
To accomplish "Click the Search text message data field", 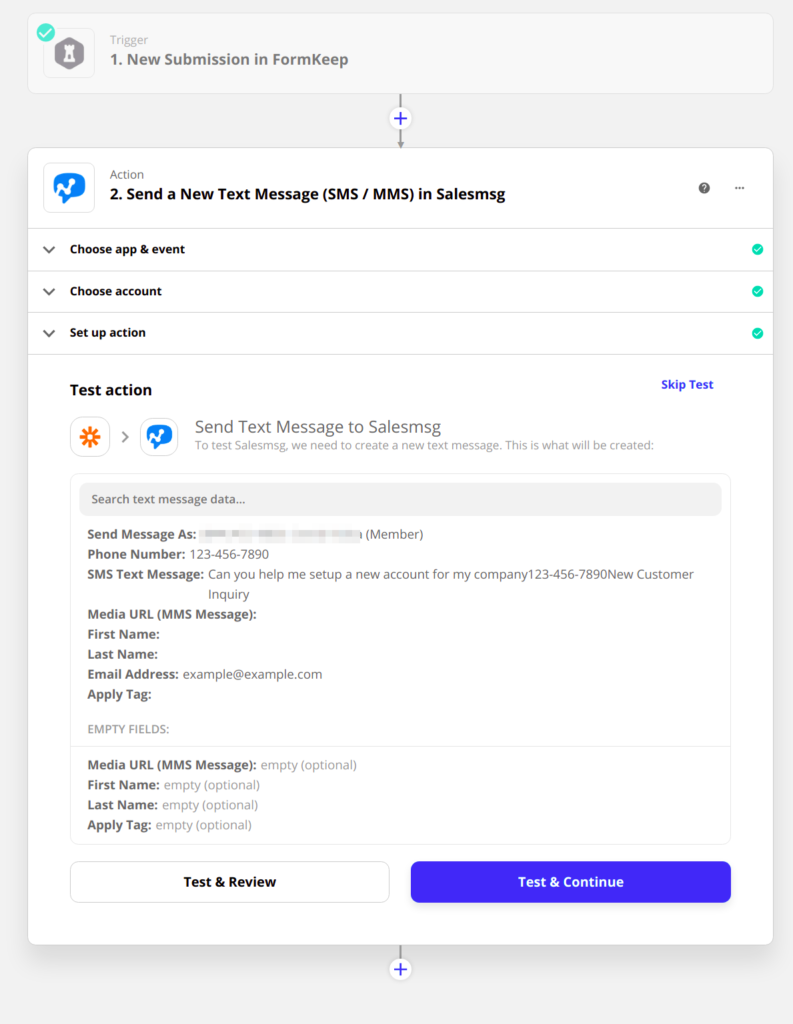I will coord(400,499).
